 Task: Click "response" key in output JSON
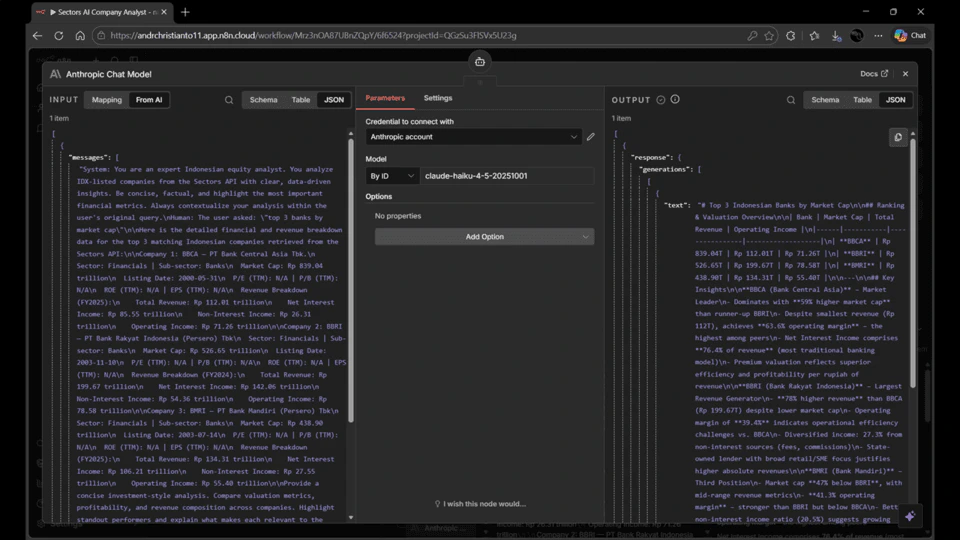pos(652,157)
